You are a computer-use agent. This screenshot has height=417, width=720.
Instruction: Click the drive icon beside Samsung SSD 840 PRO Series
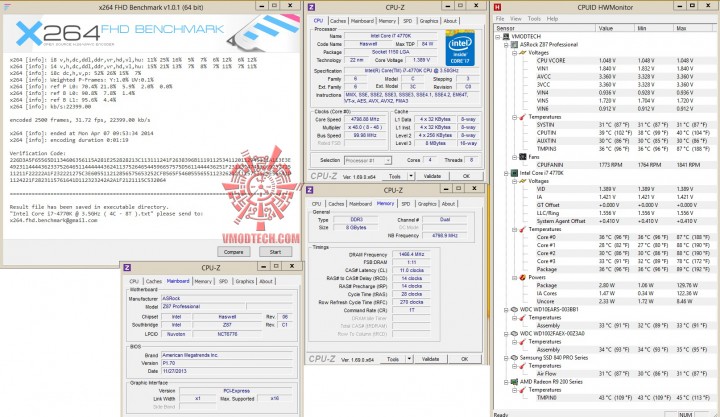(515, 358)
